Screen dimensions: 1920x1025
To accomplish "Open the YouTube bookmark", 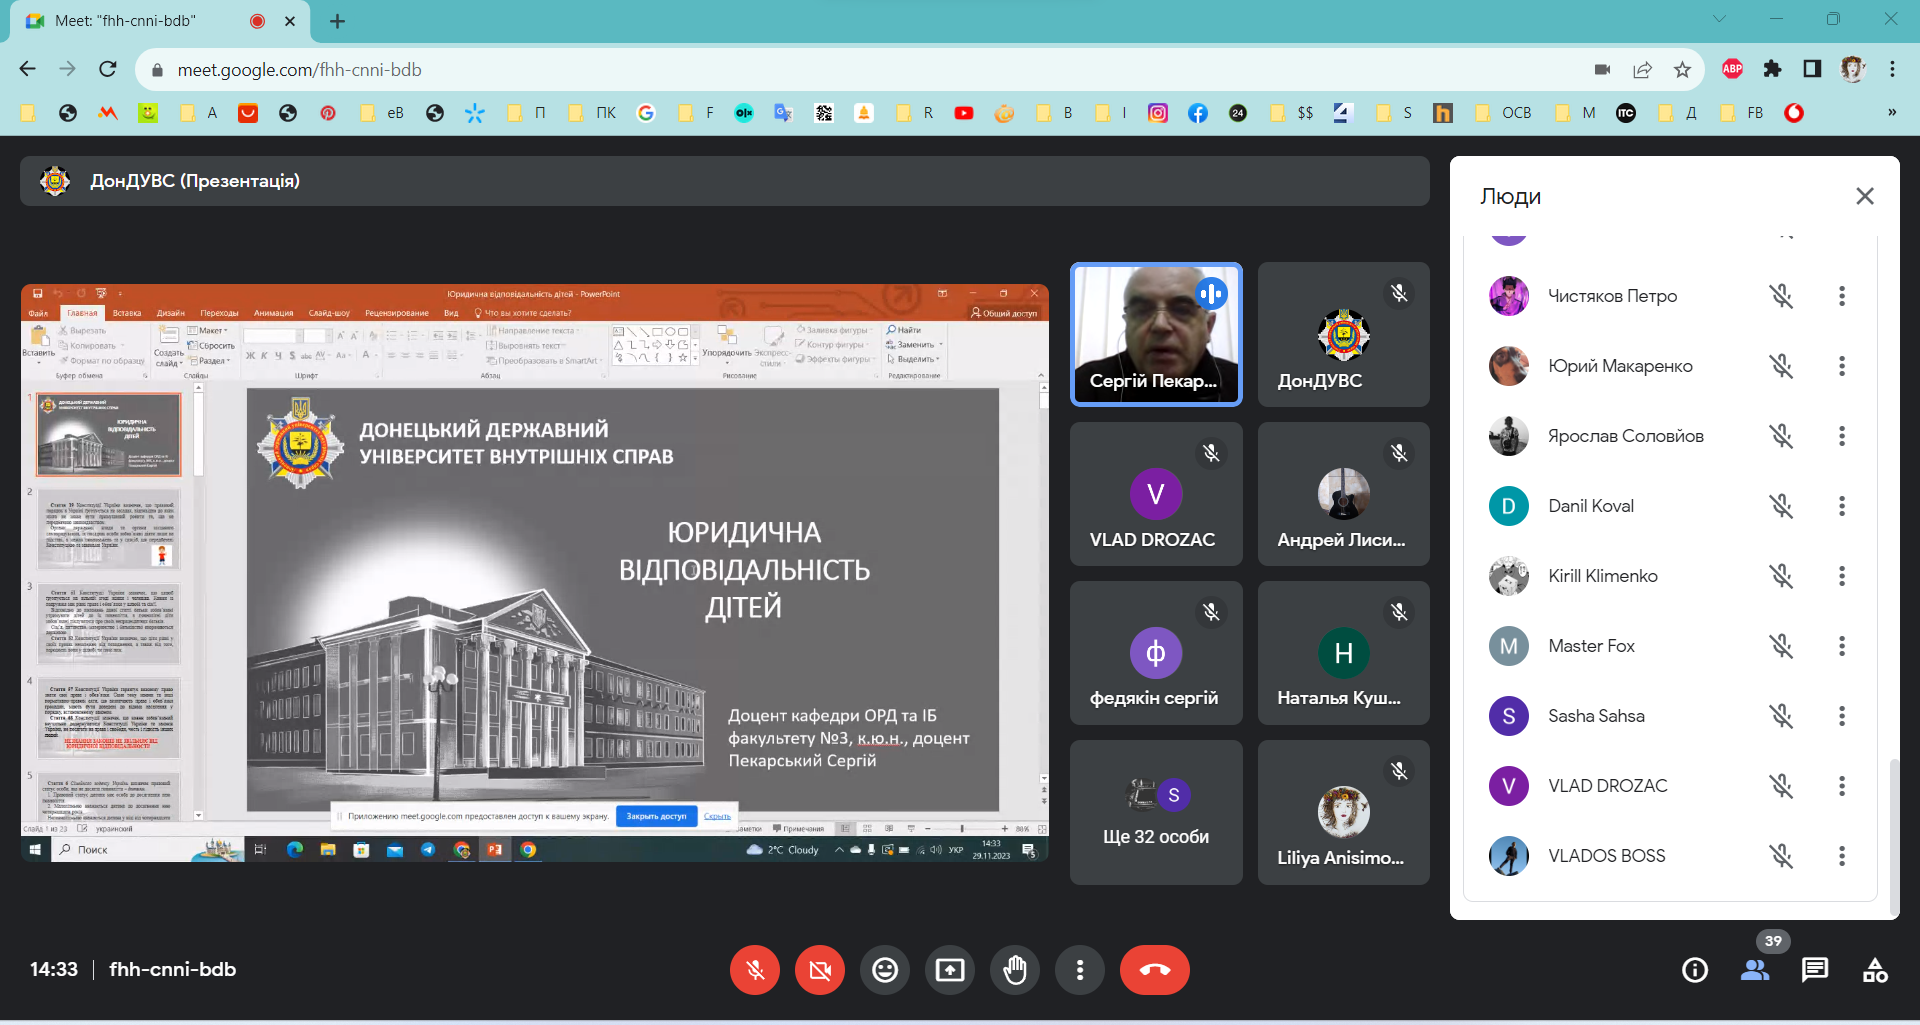I will [x=964, y=113].
